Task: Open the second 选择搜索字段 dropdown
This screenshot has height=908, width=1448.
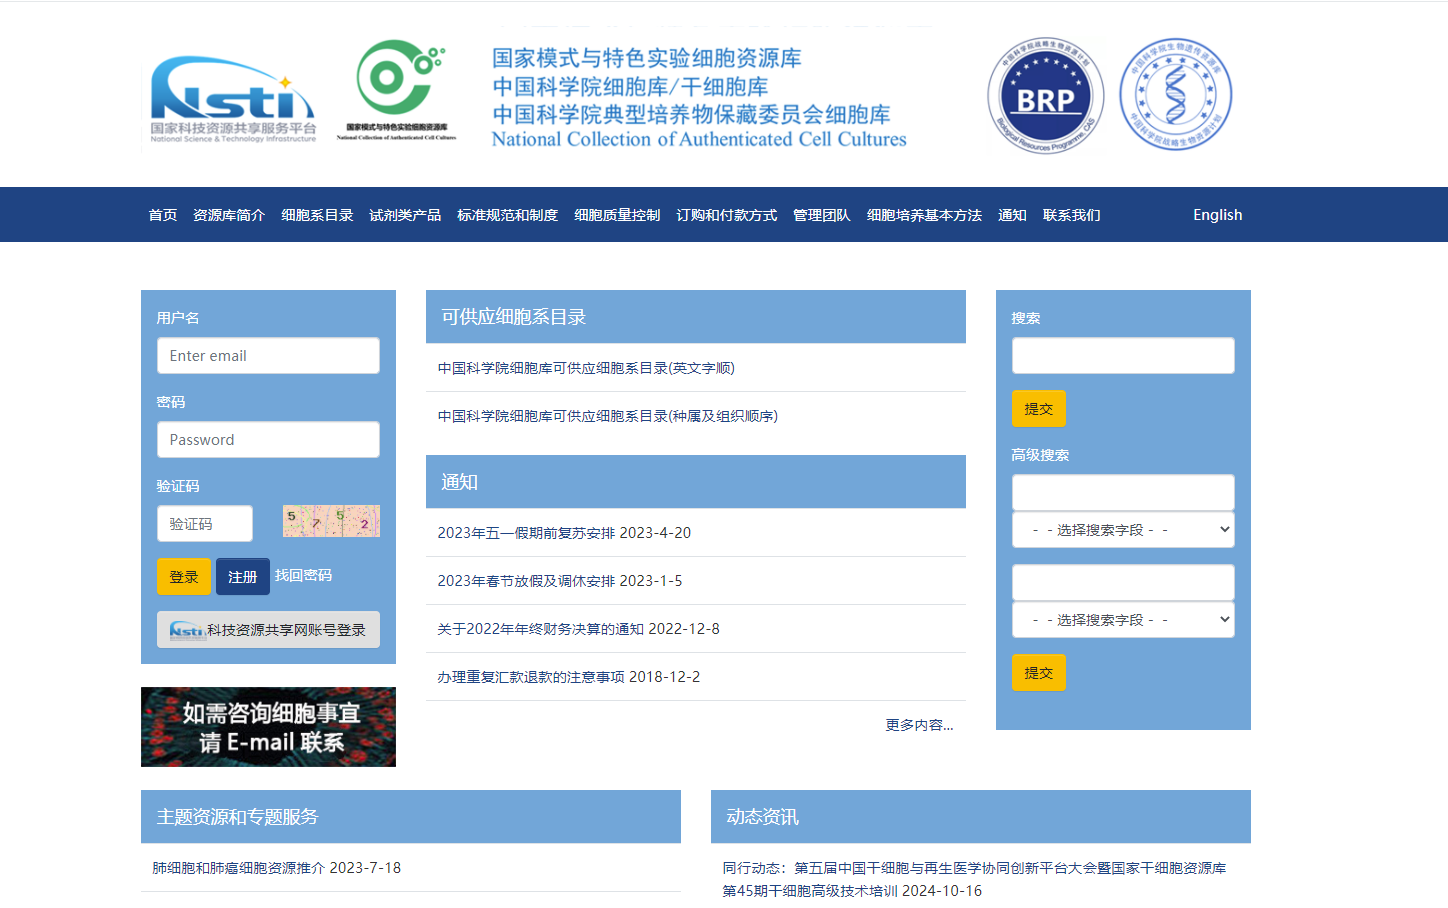Action: point(1123,620)
